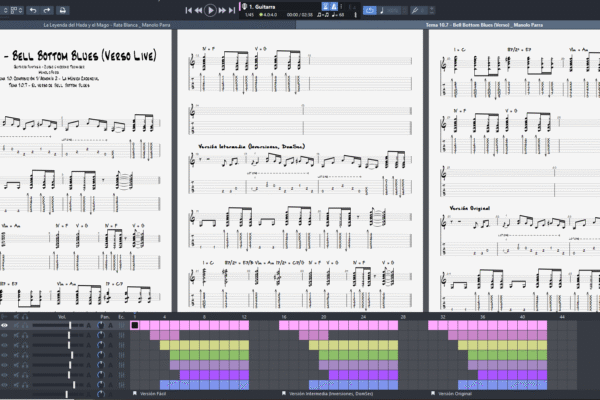This screenshot has width=600, height=400.
Task: Open the tuner tool
Action: pyautogui.click(x=415, y=10)
